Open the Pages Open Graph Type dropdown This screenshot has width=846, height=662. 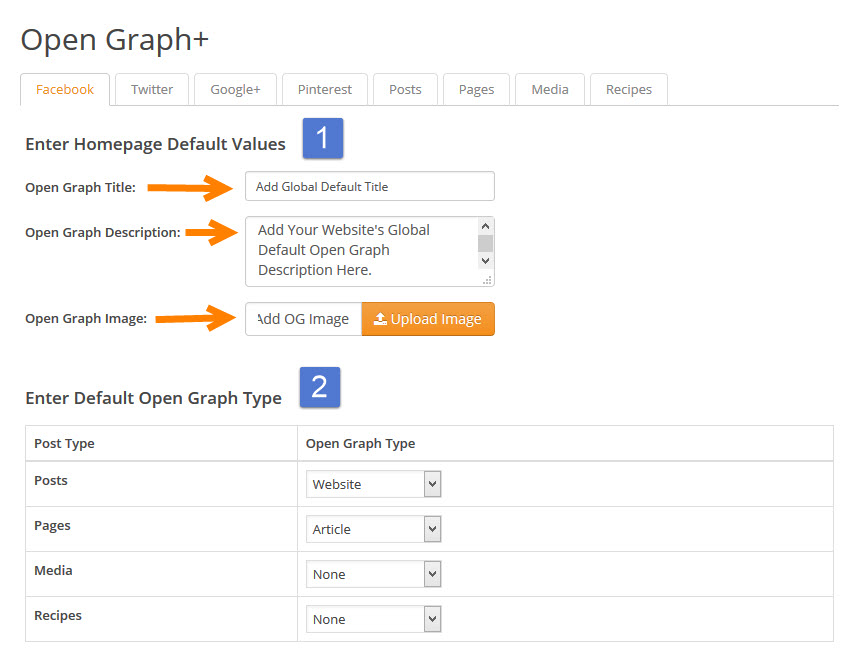click(373, 529)
